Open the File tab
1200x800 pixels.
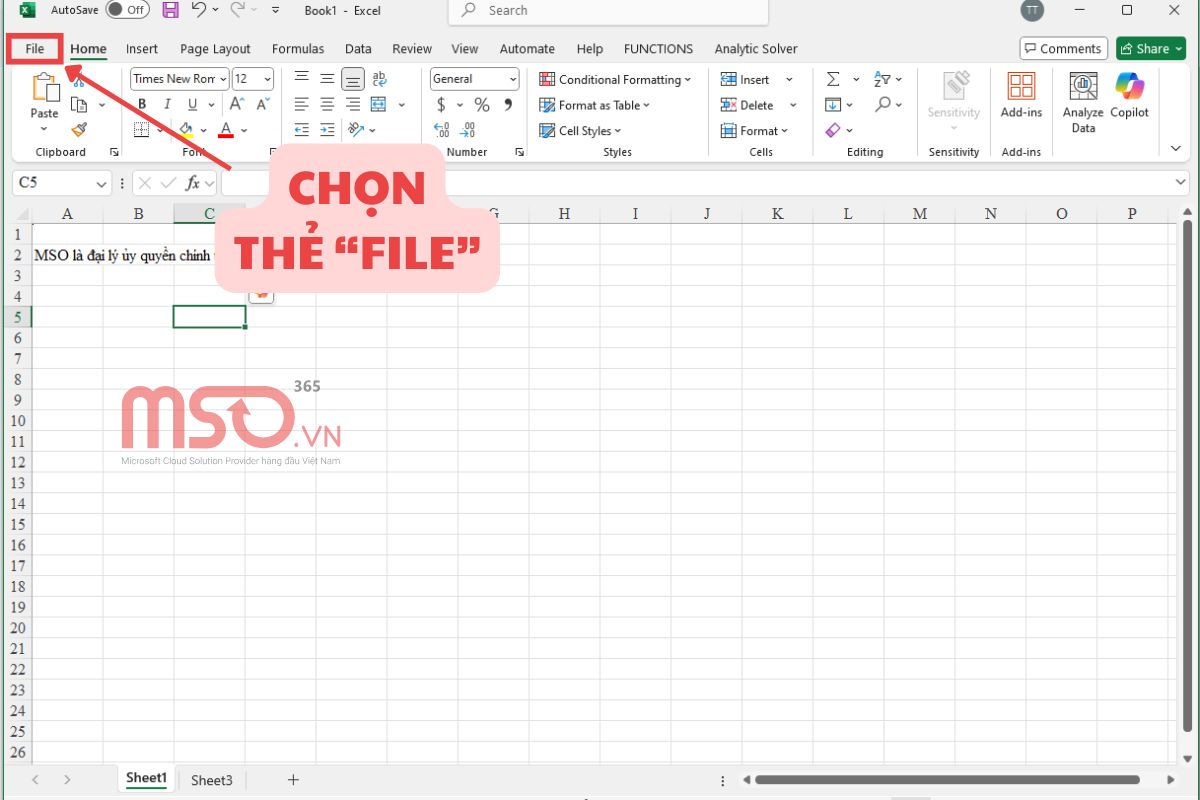tap(35, 48)
